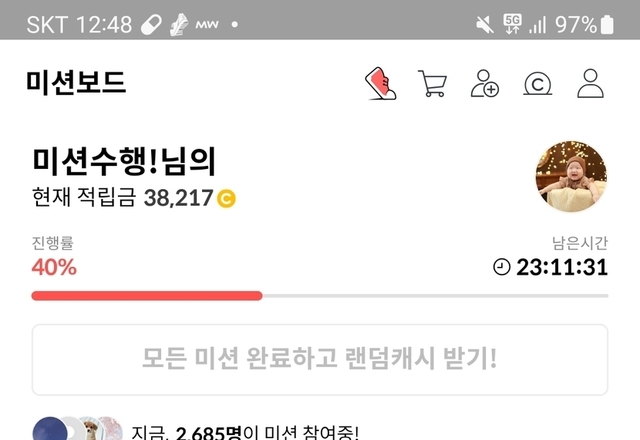
Task: Open the my profile person icon
Action: coord(590,83)
